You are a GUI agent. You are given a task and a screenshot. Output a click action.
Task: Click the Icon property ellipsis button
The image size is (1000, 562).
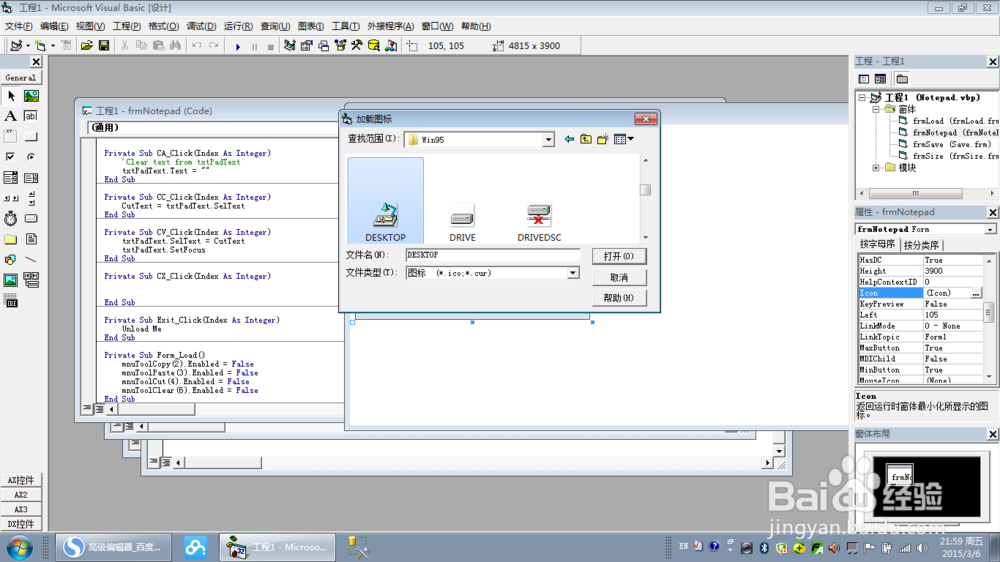tap(976, 293)
